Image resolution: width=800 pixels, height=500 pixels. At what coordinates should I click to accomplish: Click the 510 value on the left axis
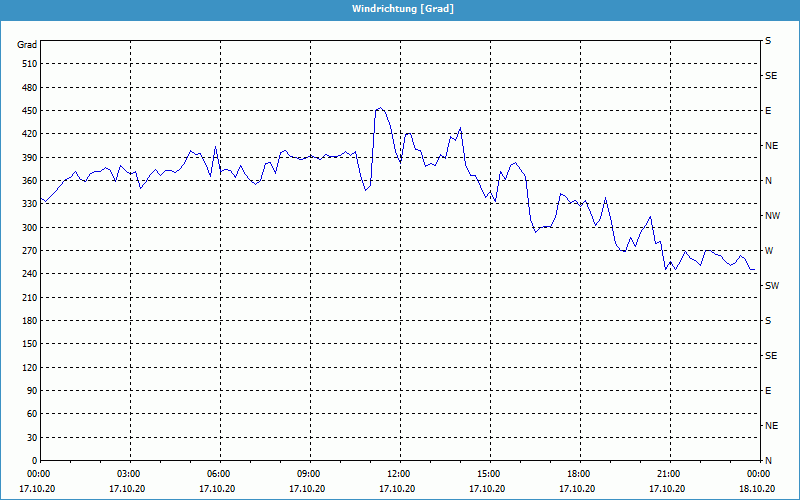28,64
